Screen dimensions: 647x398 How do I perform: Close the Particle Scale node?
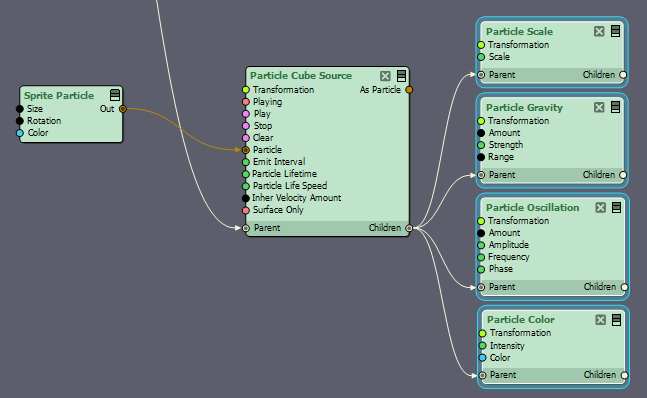pos(599,31)
